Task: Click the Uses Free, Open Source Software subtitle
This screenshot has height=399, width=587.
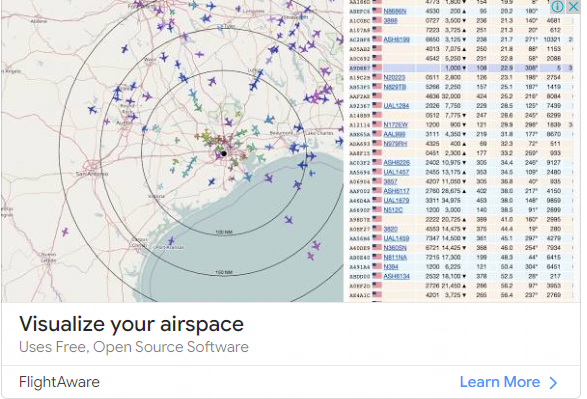Action: coord(134,347)
